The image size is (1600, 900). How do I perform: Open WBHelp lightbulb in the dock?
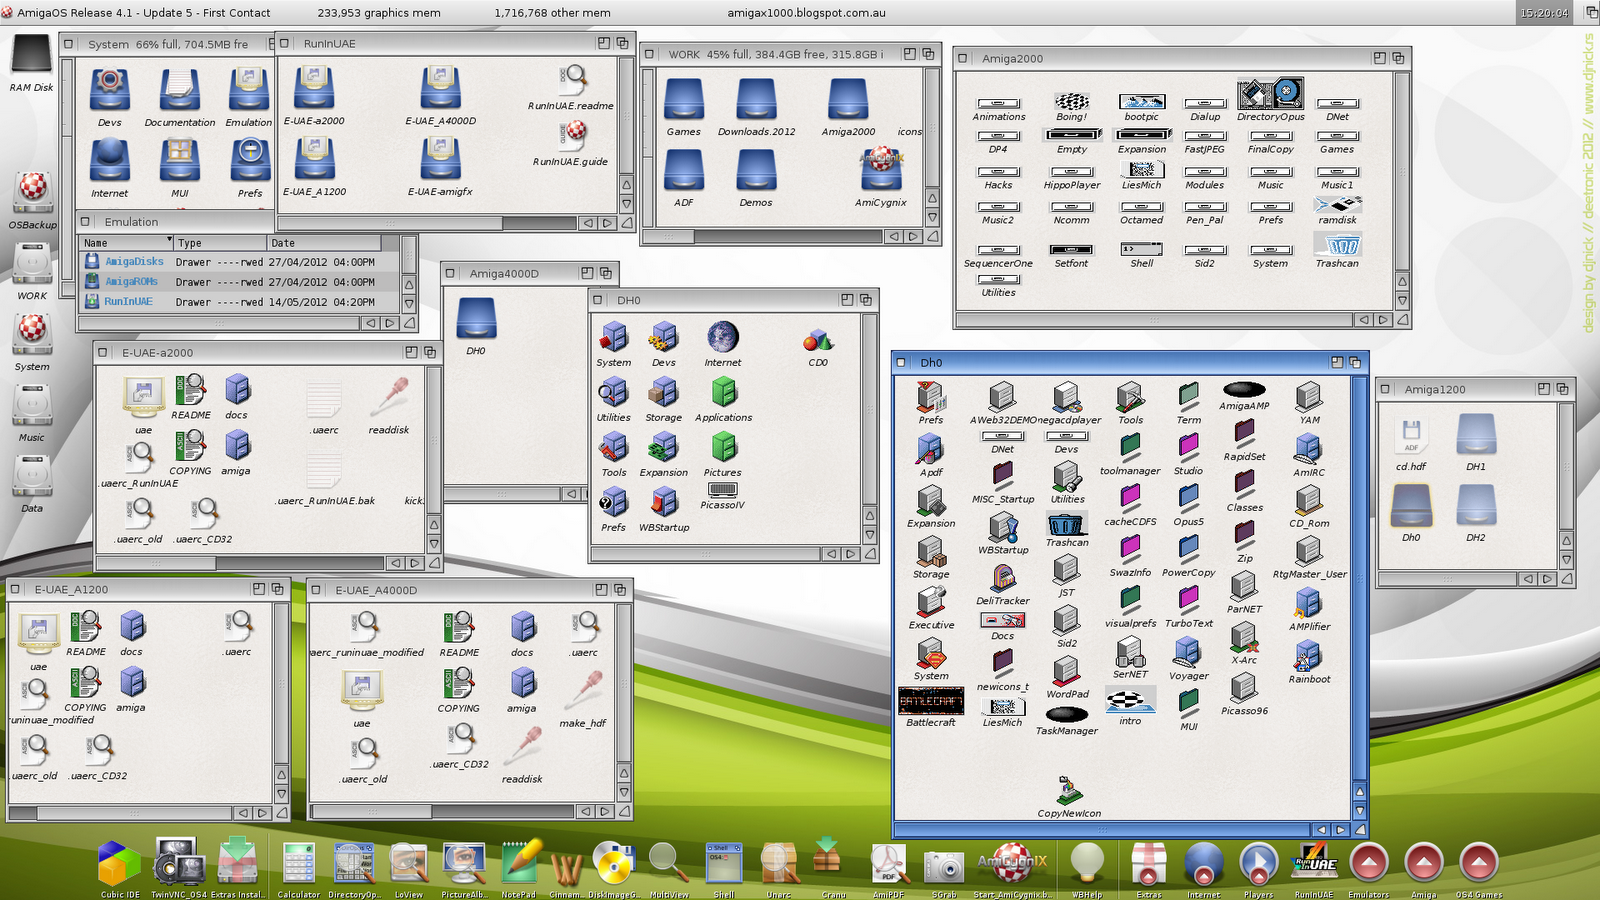[x=1087, y=864]
